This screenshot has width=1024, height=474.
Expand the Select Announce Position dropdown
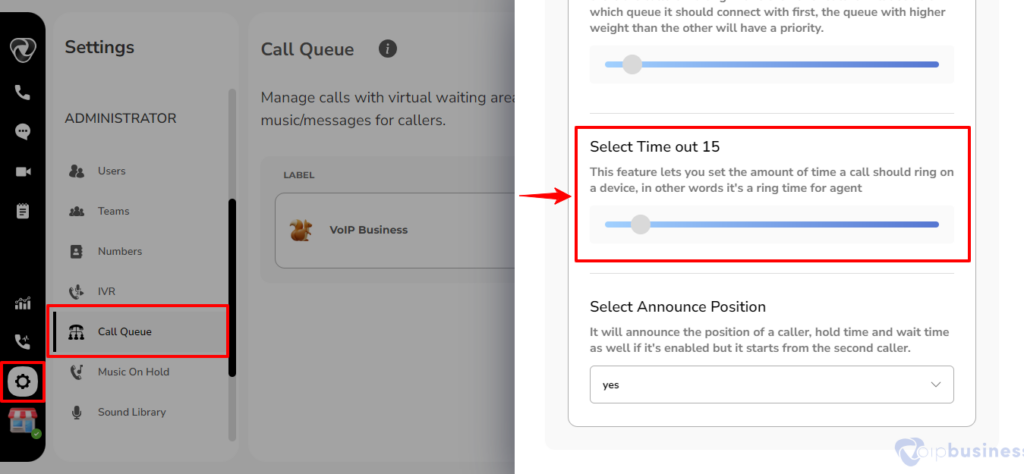pos(771,385)
